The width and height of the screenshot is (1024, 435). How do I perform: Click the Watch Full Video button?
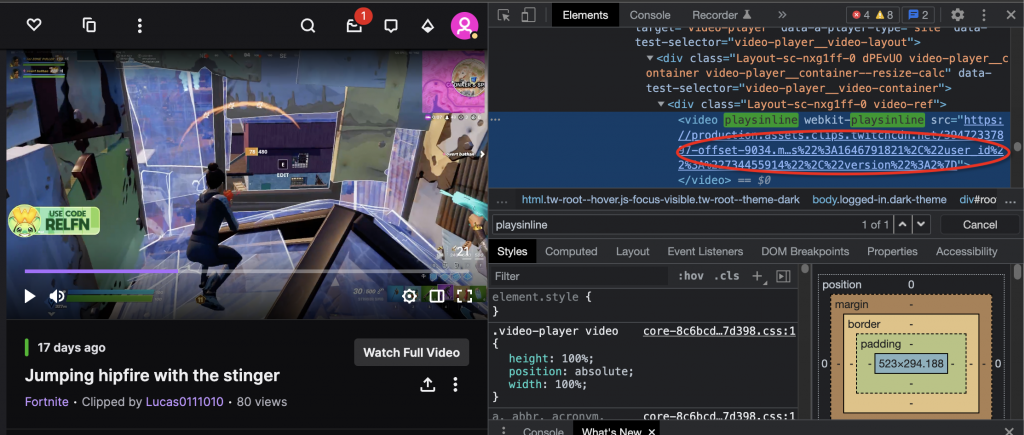click(411, 353)
